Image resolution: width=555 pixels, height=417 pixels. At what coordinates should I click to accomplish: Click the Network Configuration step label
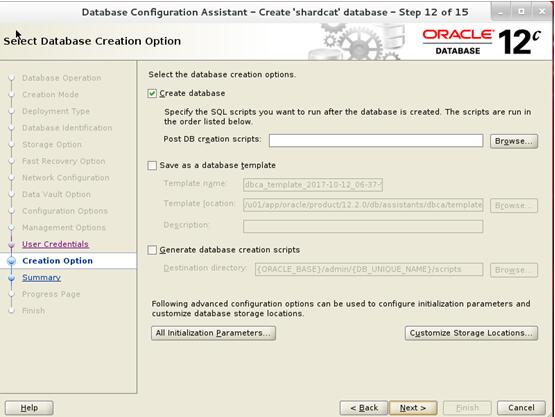(x=65, y=178)
